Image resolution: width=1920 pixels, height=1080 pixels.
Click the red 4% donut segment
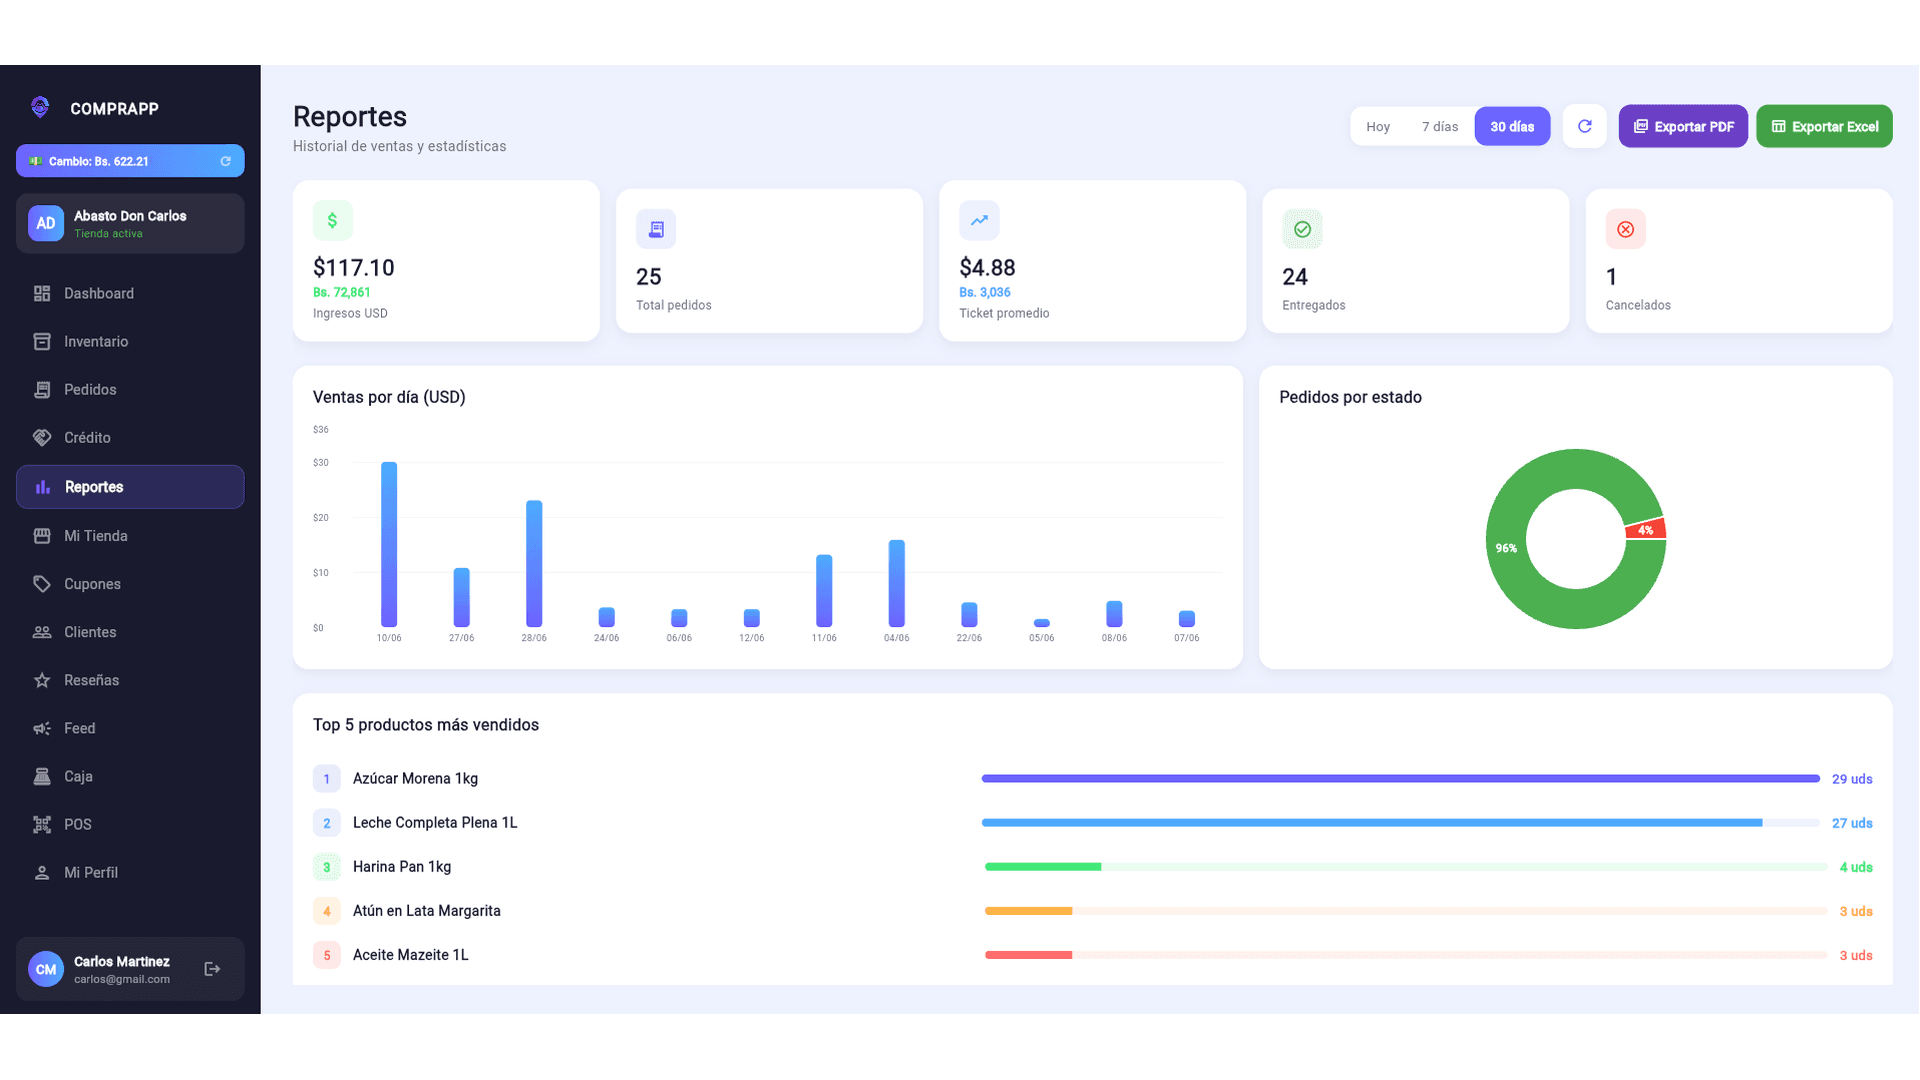coord(1646,529)
